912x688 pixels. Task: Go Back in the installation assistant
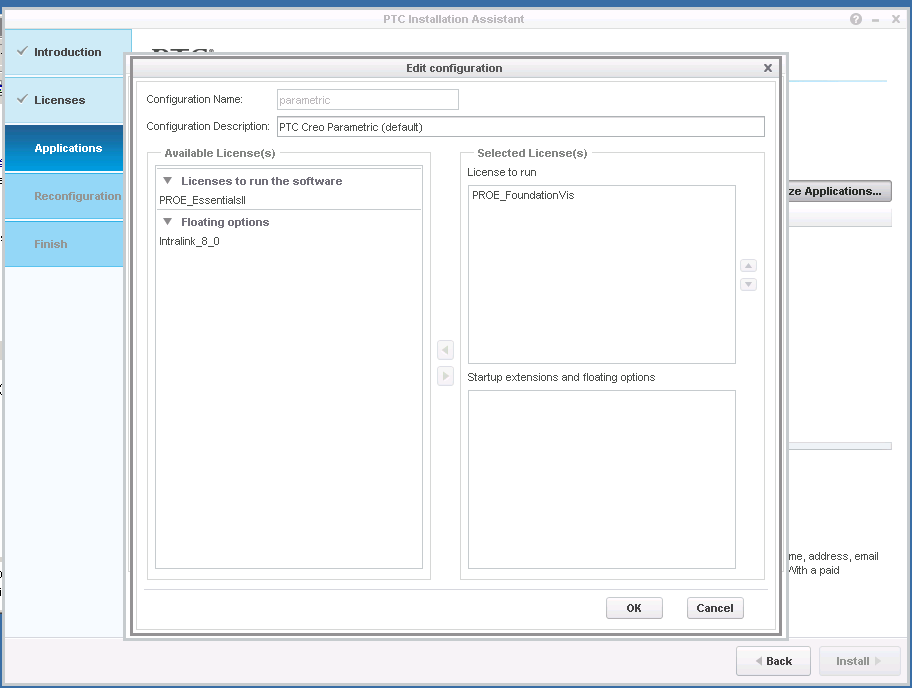773,661
